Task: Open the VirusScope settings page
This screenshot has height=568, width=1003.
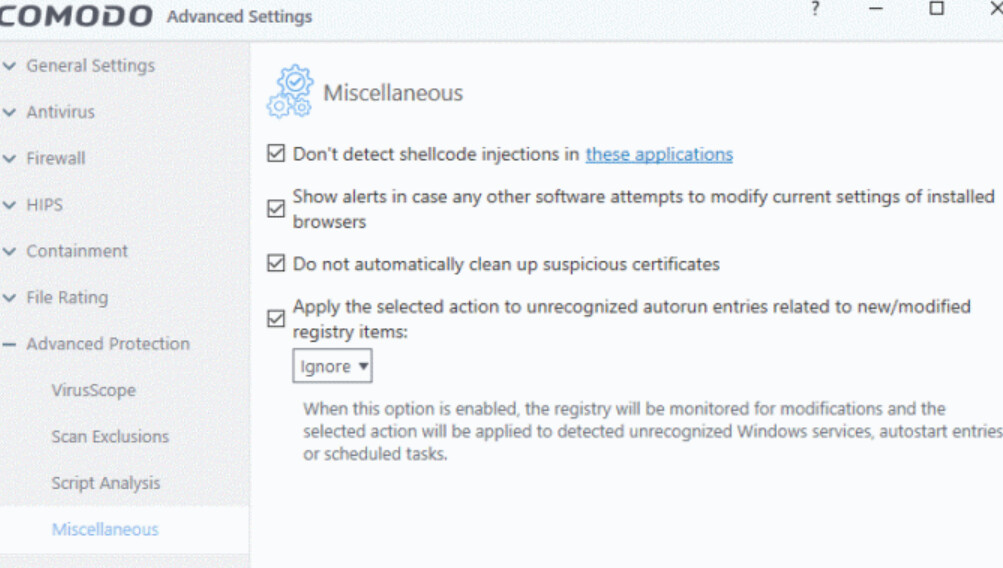Action: click(x=93, y=390)
